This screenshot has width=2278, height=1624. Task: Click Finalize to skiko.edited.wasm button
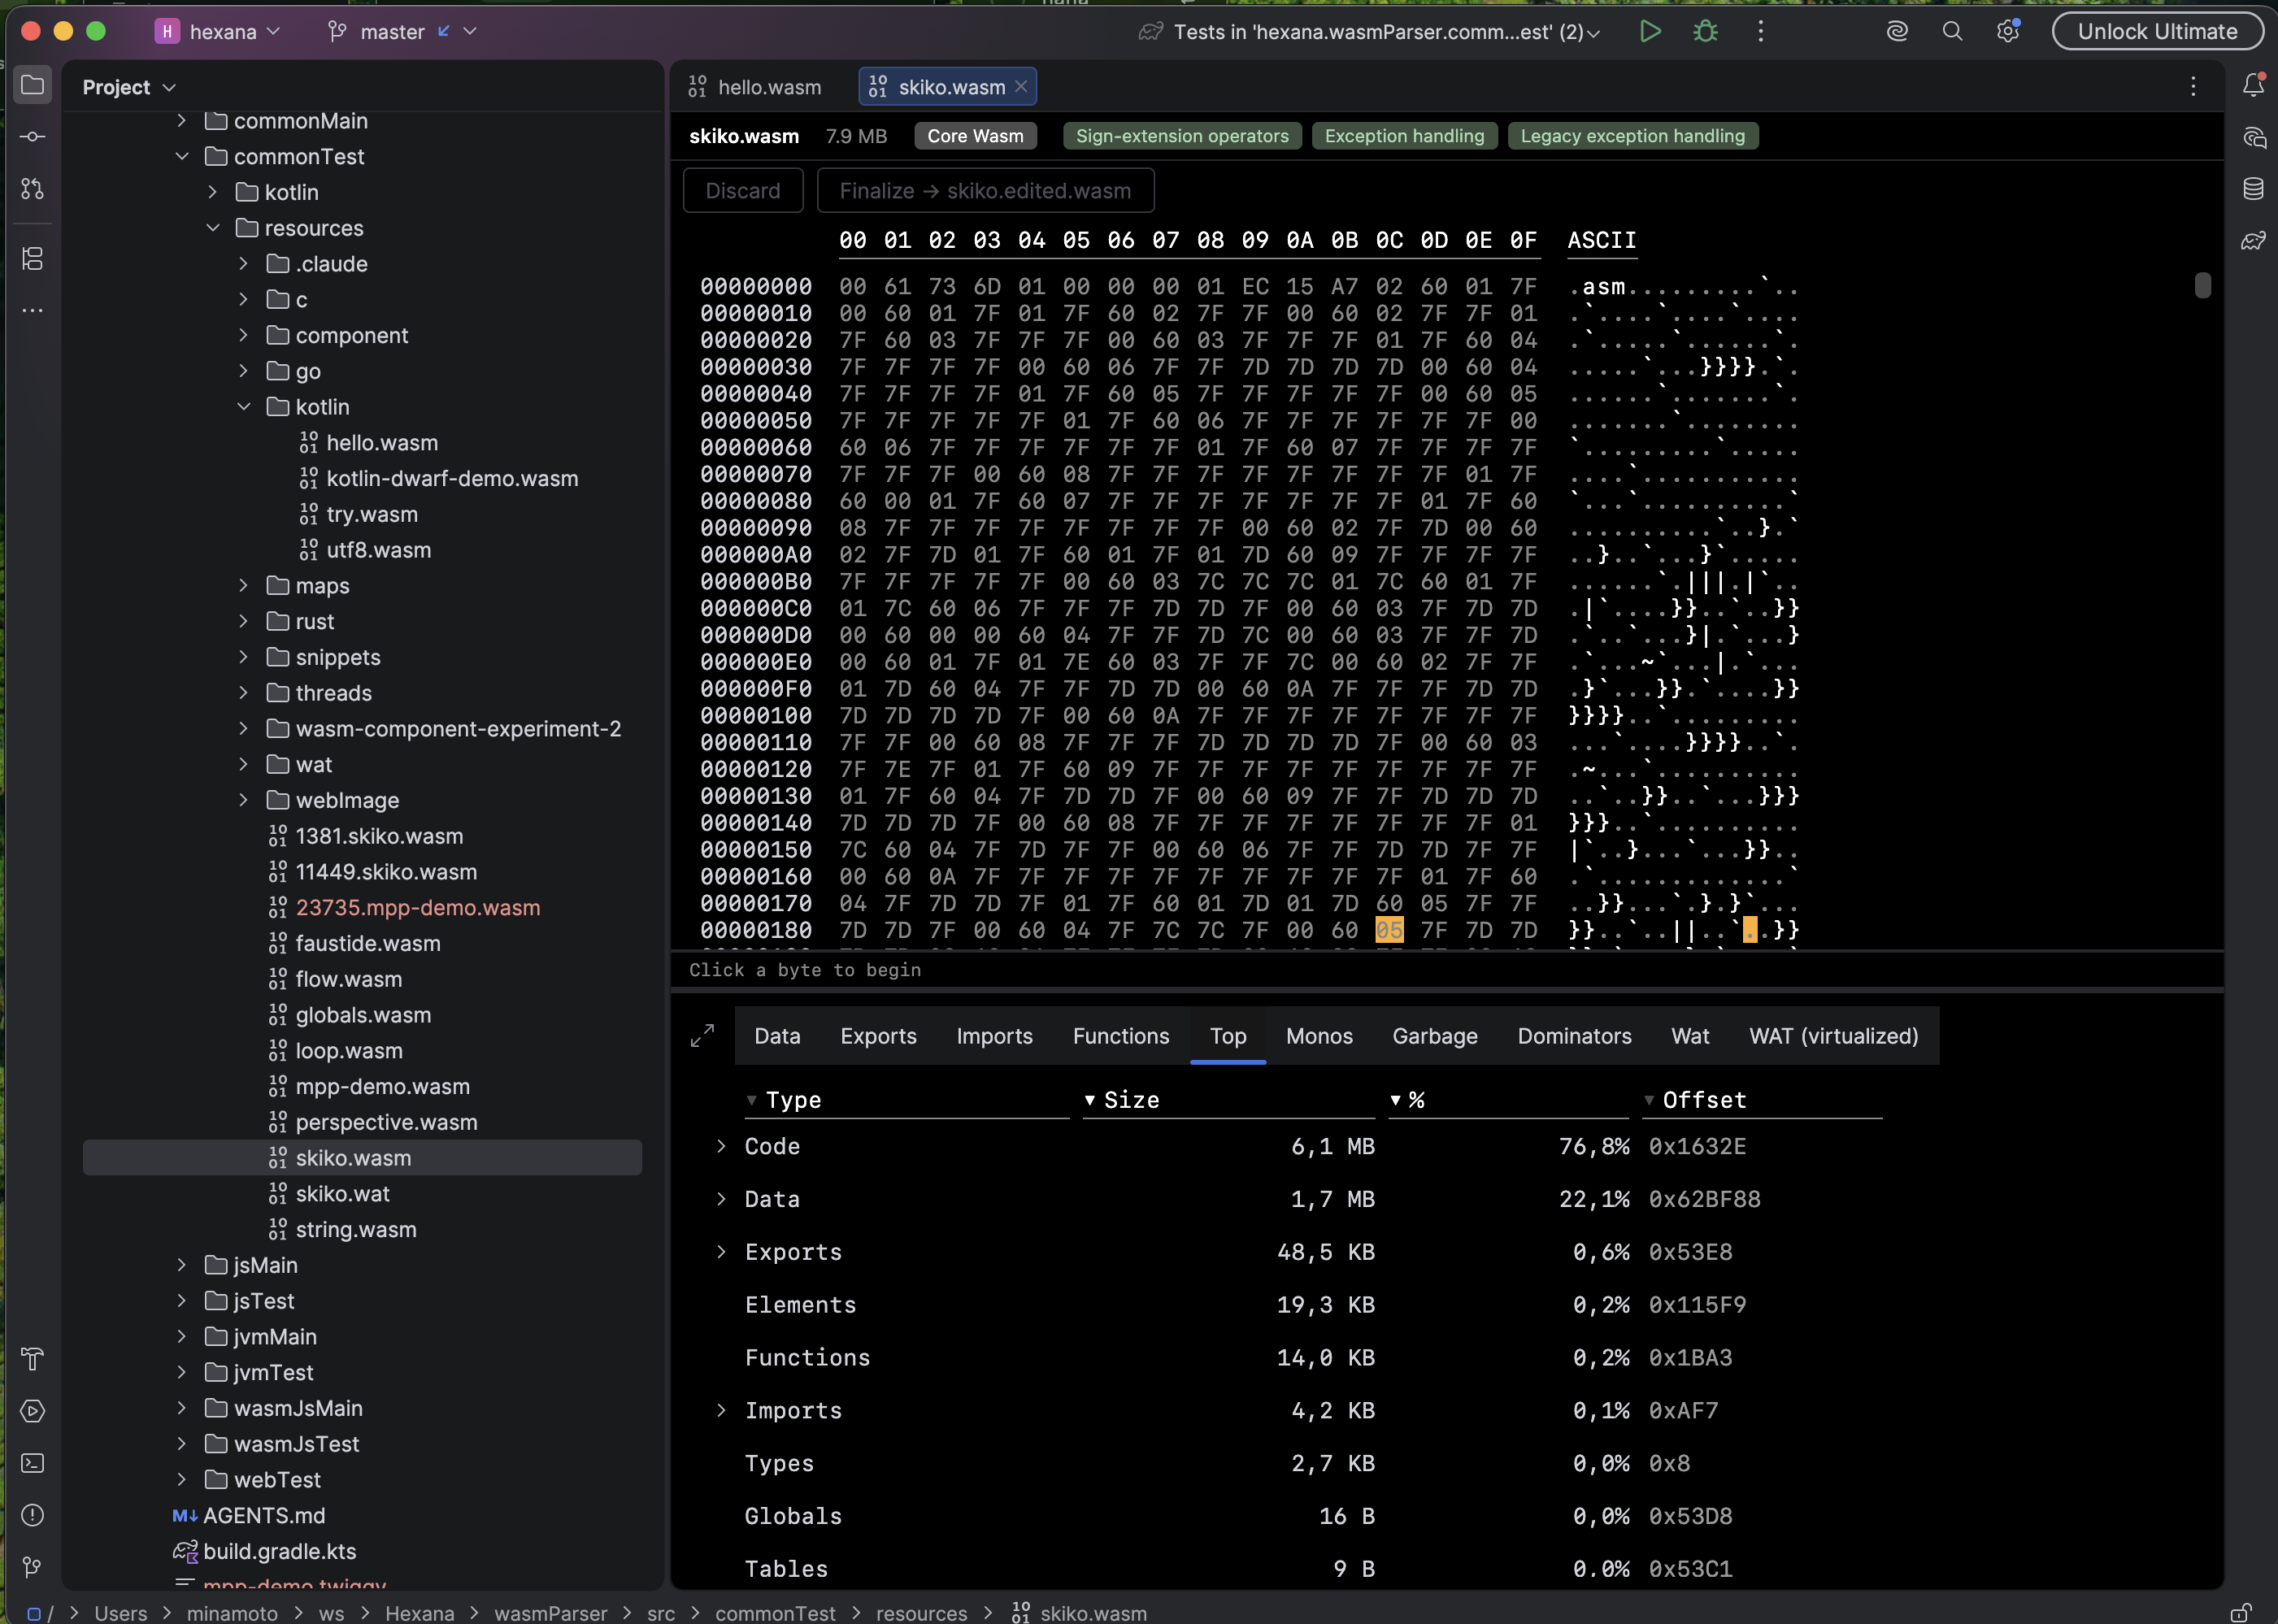click(x=985, y=190)
